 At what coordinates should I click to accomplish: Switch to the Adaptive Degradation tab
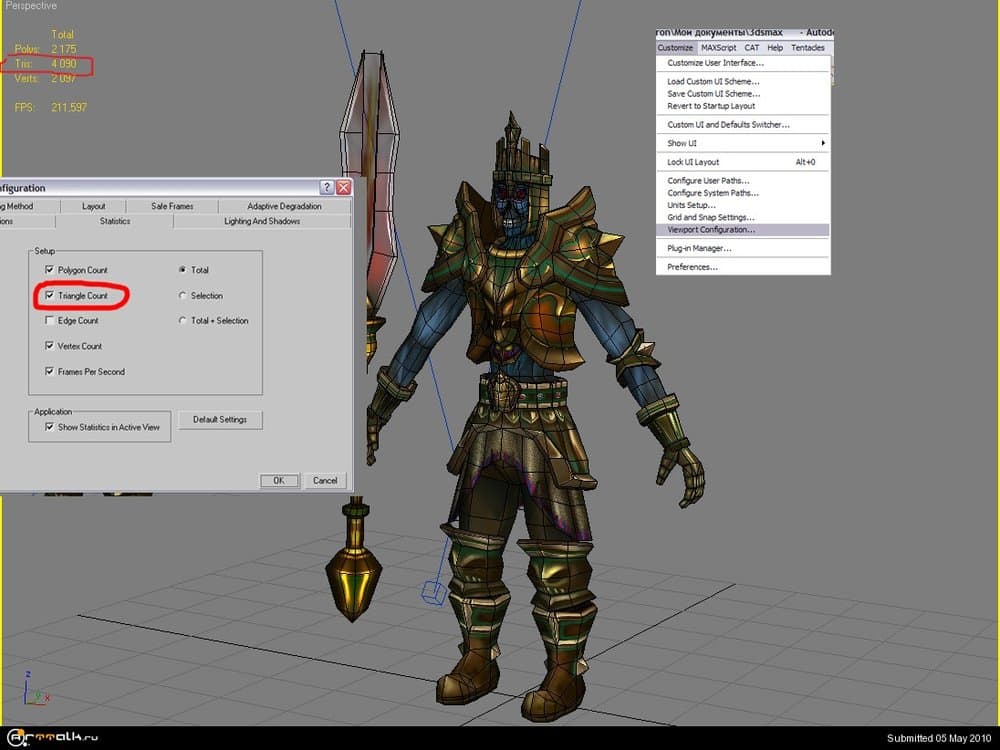284,206
